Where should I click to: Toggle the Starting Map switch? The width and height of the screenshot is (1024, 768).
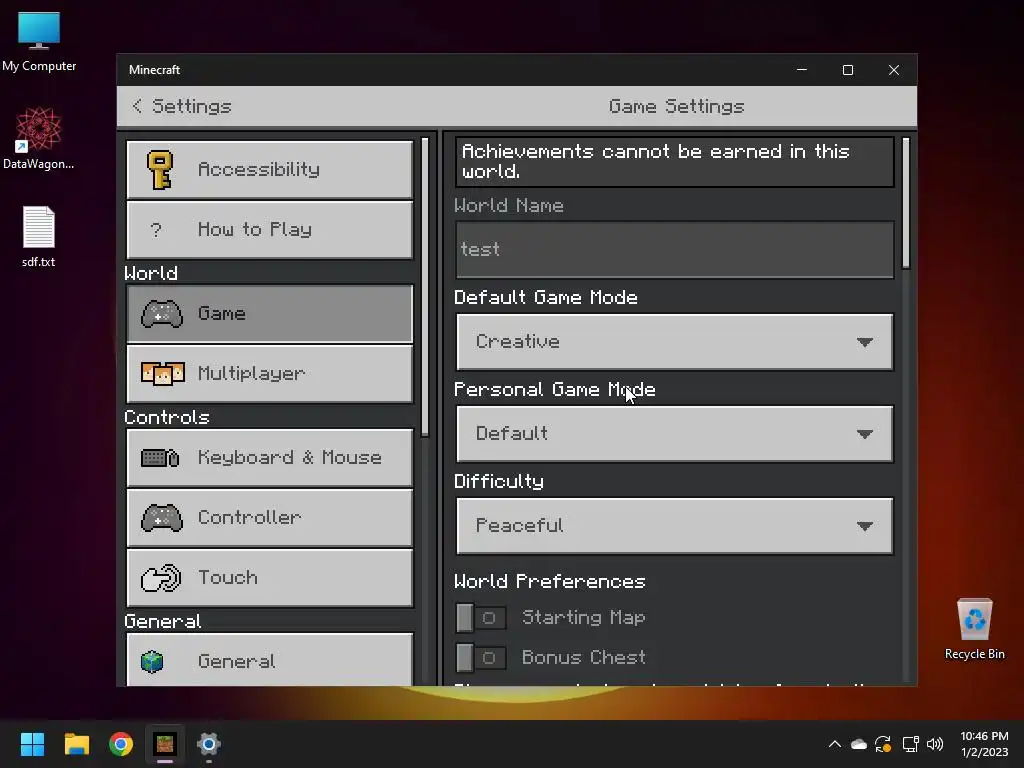[481, 618]
